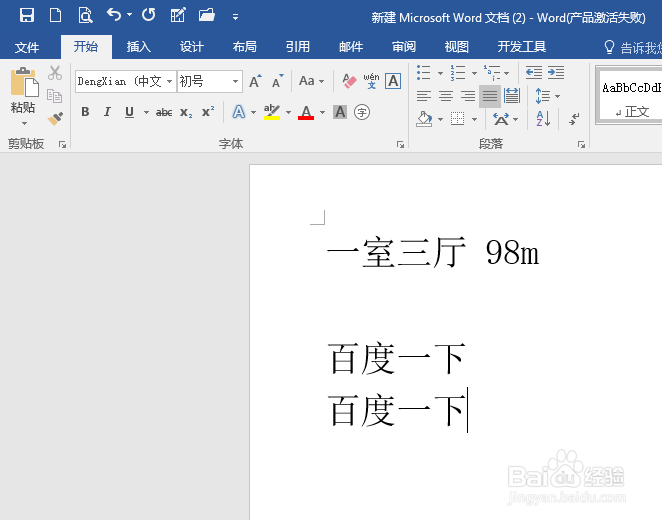Clear all formatting eraser icon
Image resolution: width=662 pixels, height=520 pixels.
349,81
